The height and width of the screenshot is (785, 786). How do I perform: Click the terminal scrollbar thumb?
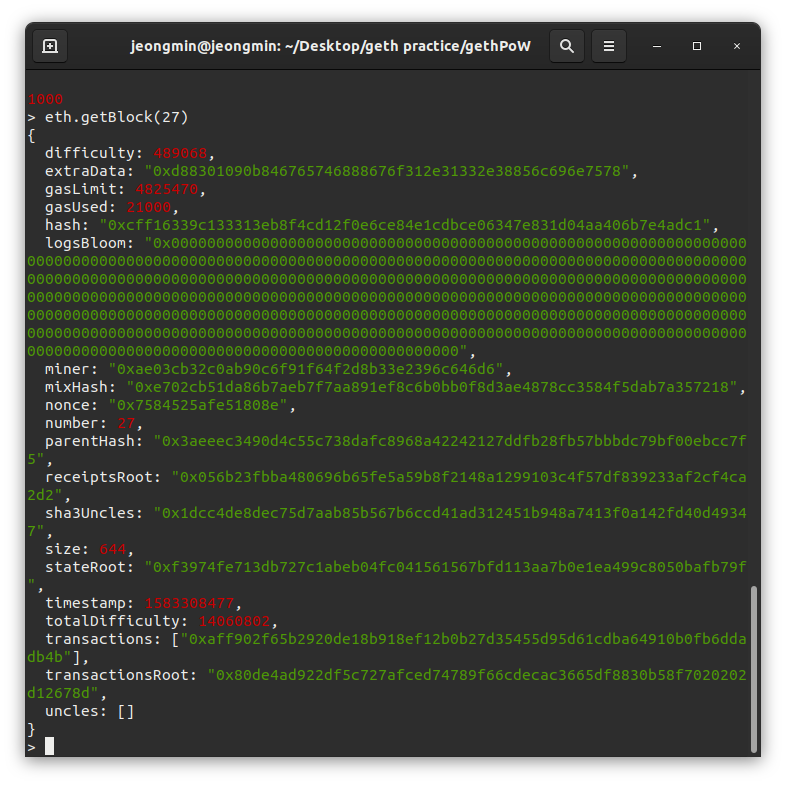753,669
